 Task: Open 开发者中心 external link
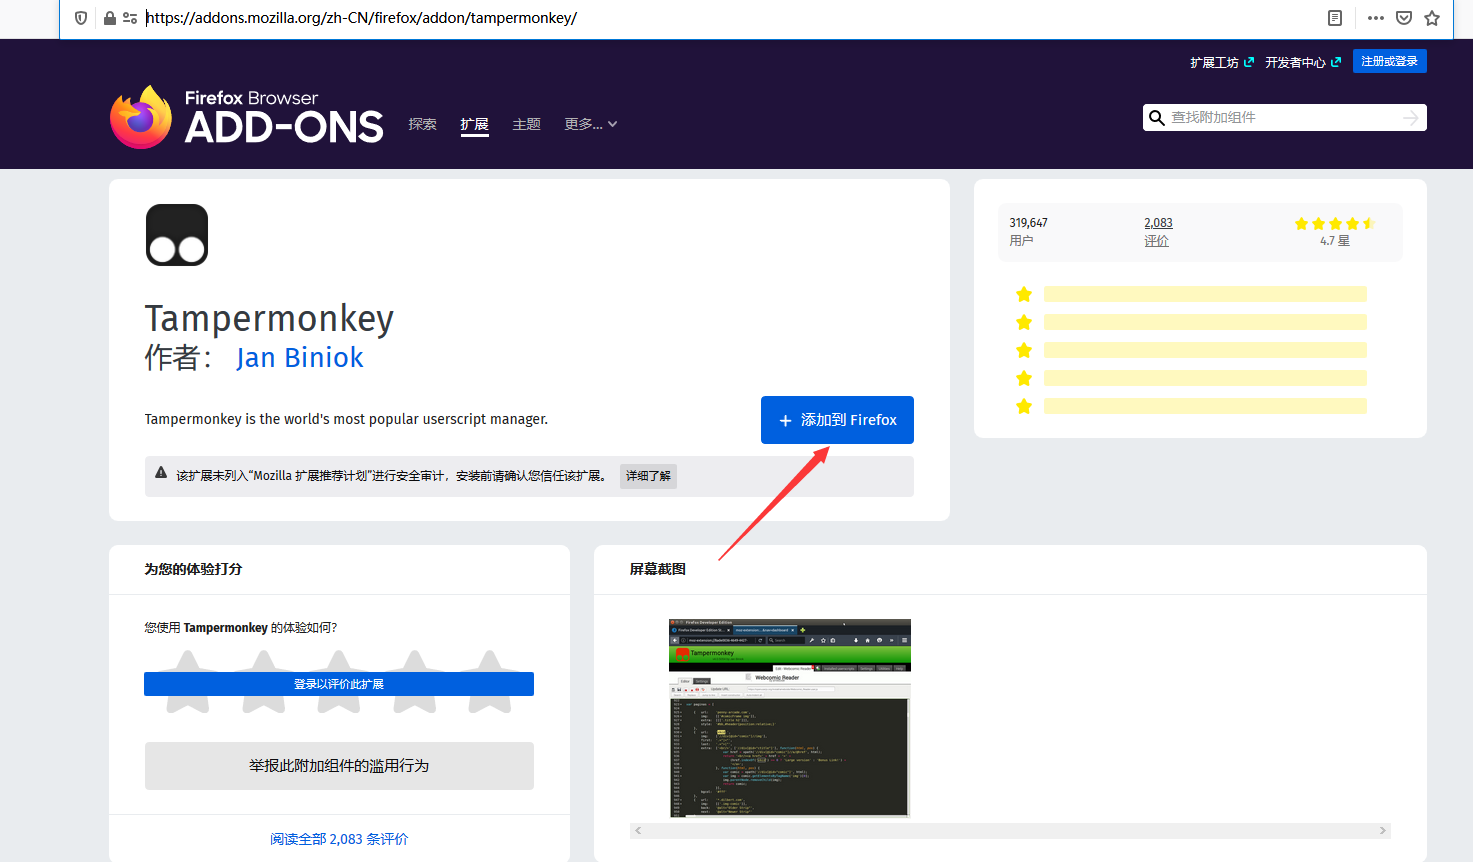1303,62
